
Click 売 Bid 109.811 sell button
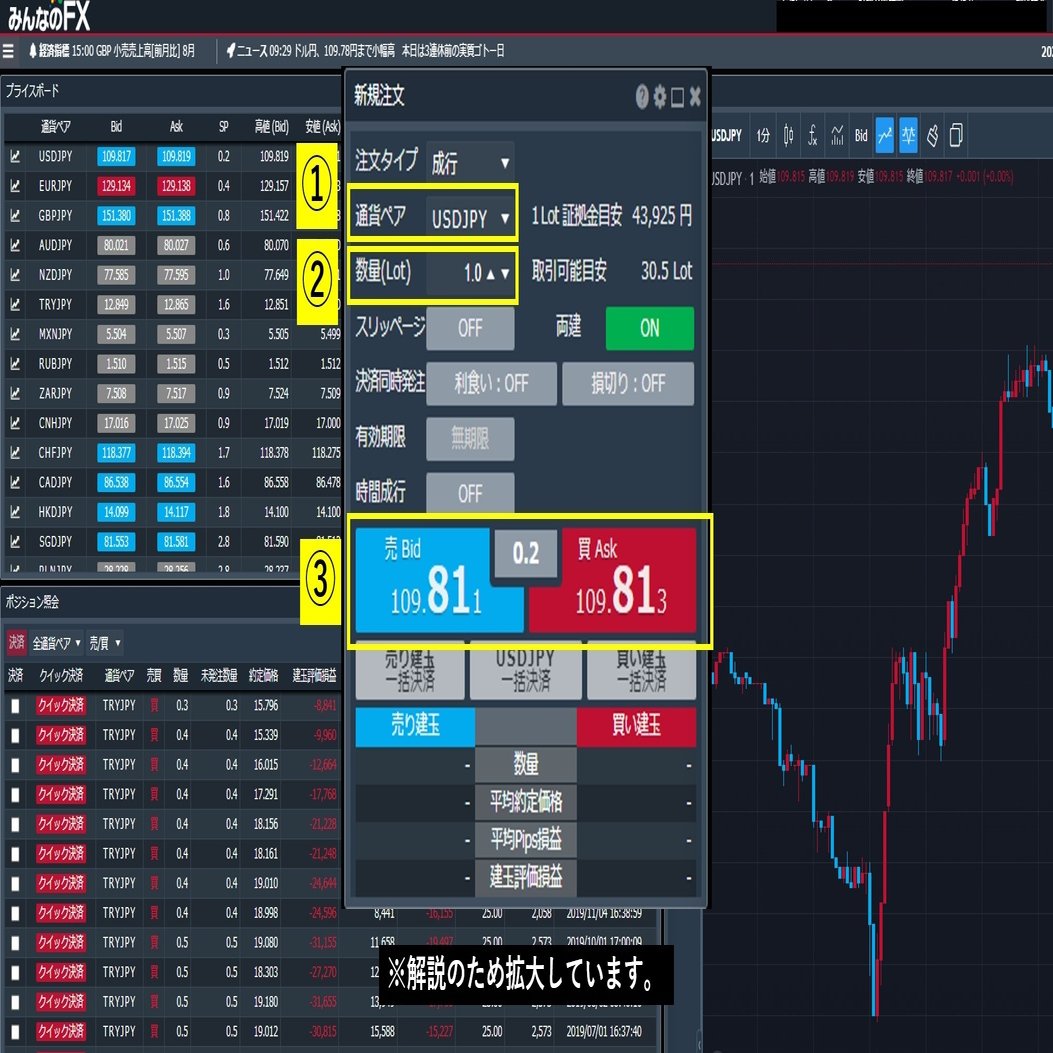[x=439, y=580]
